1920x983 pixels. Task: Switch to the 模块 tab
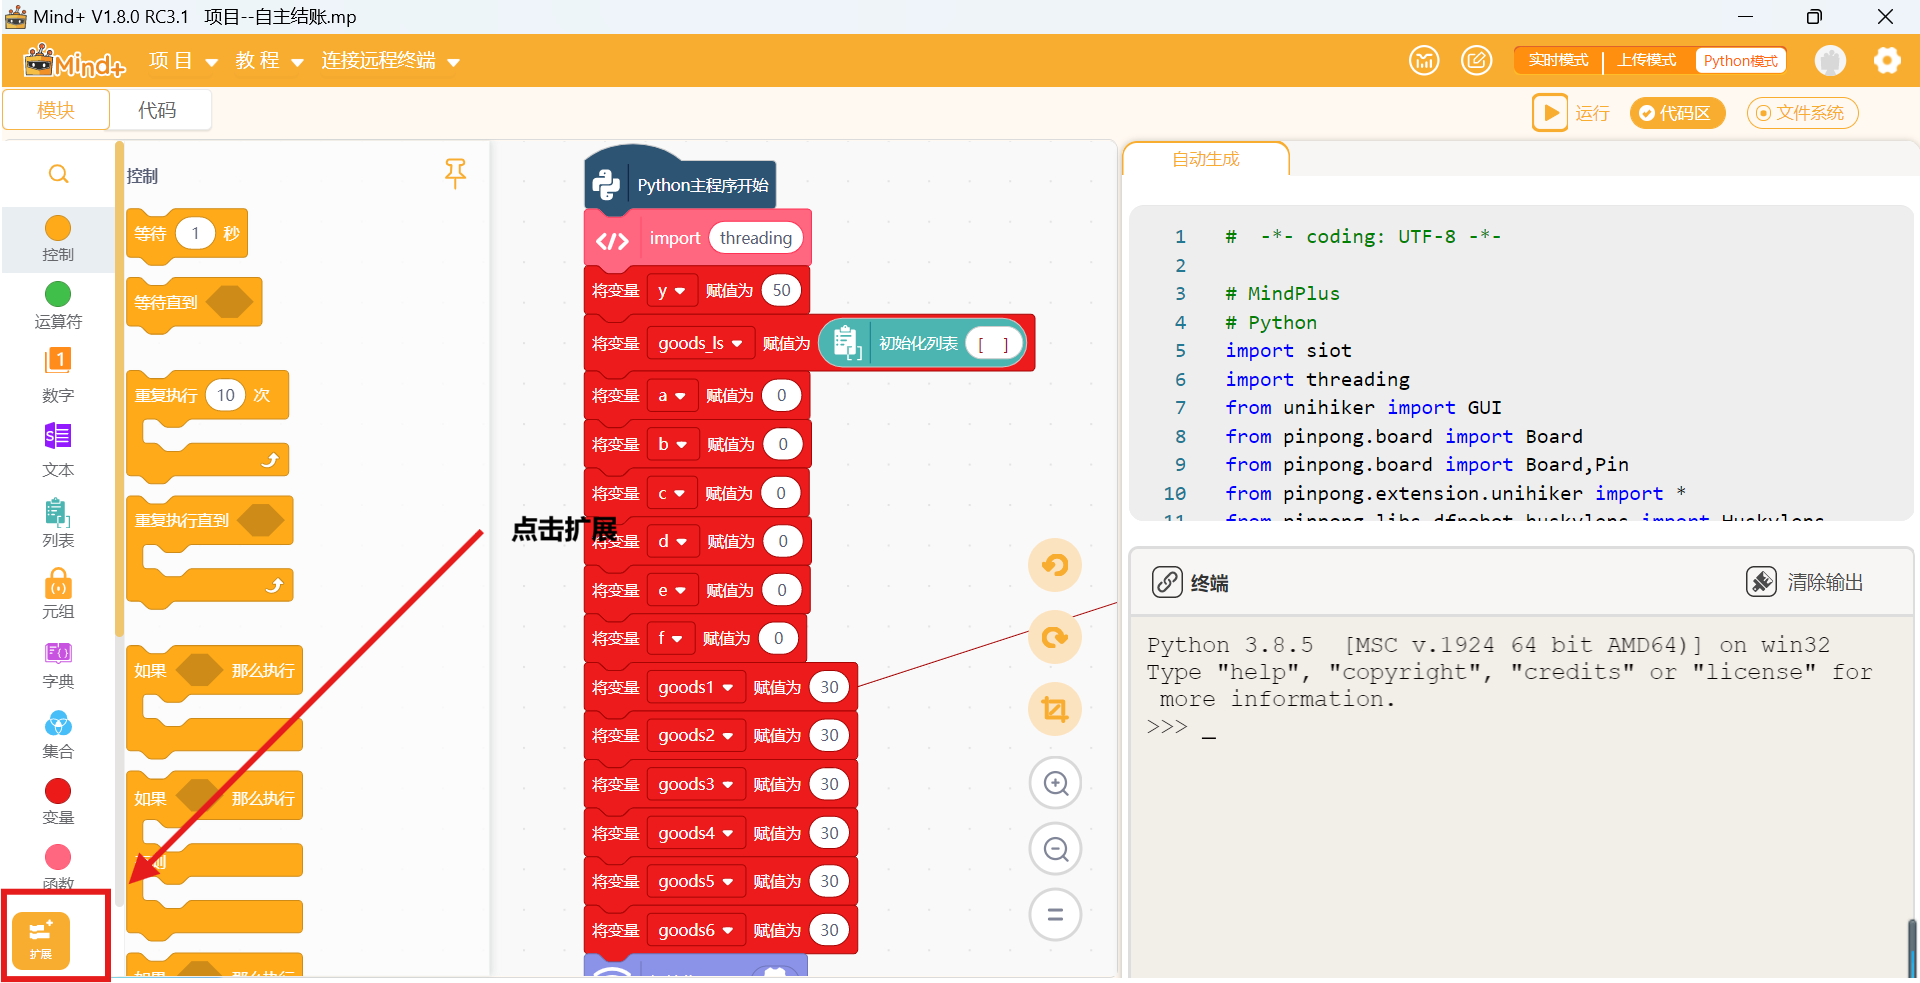[56, 110]
